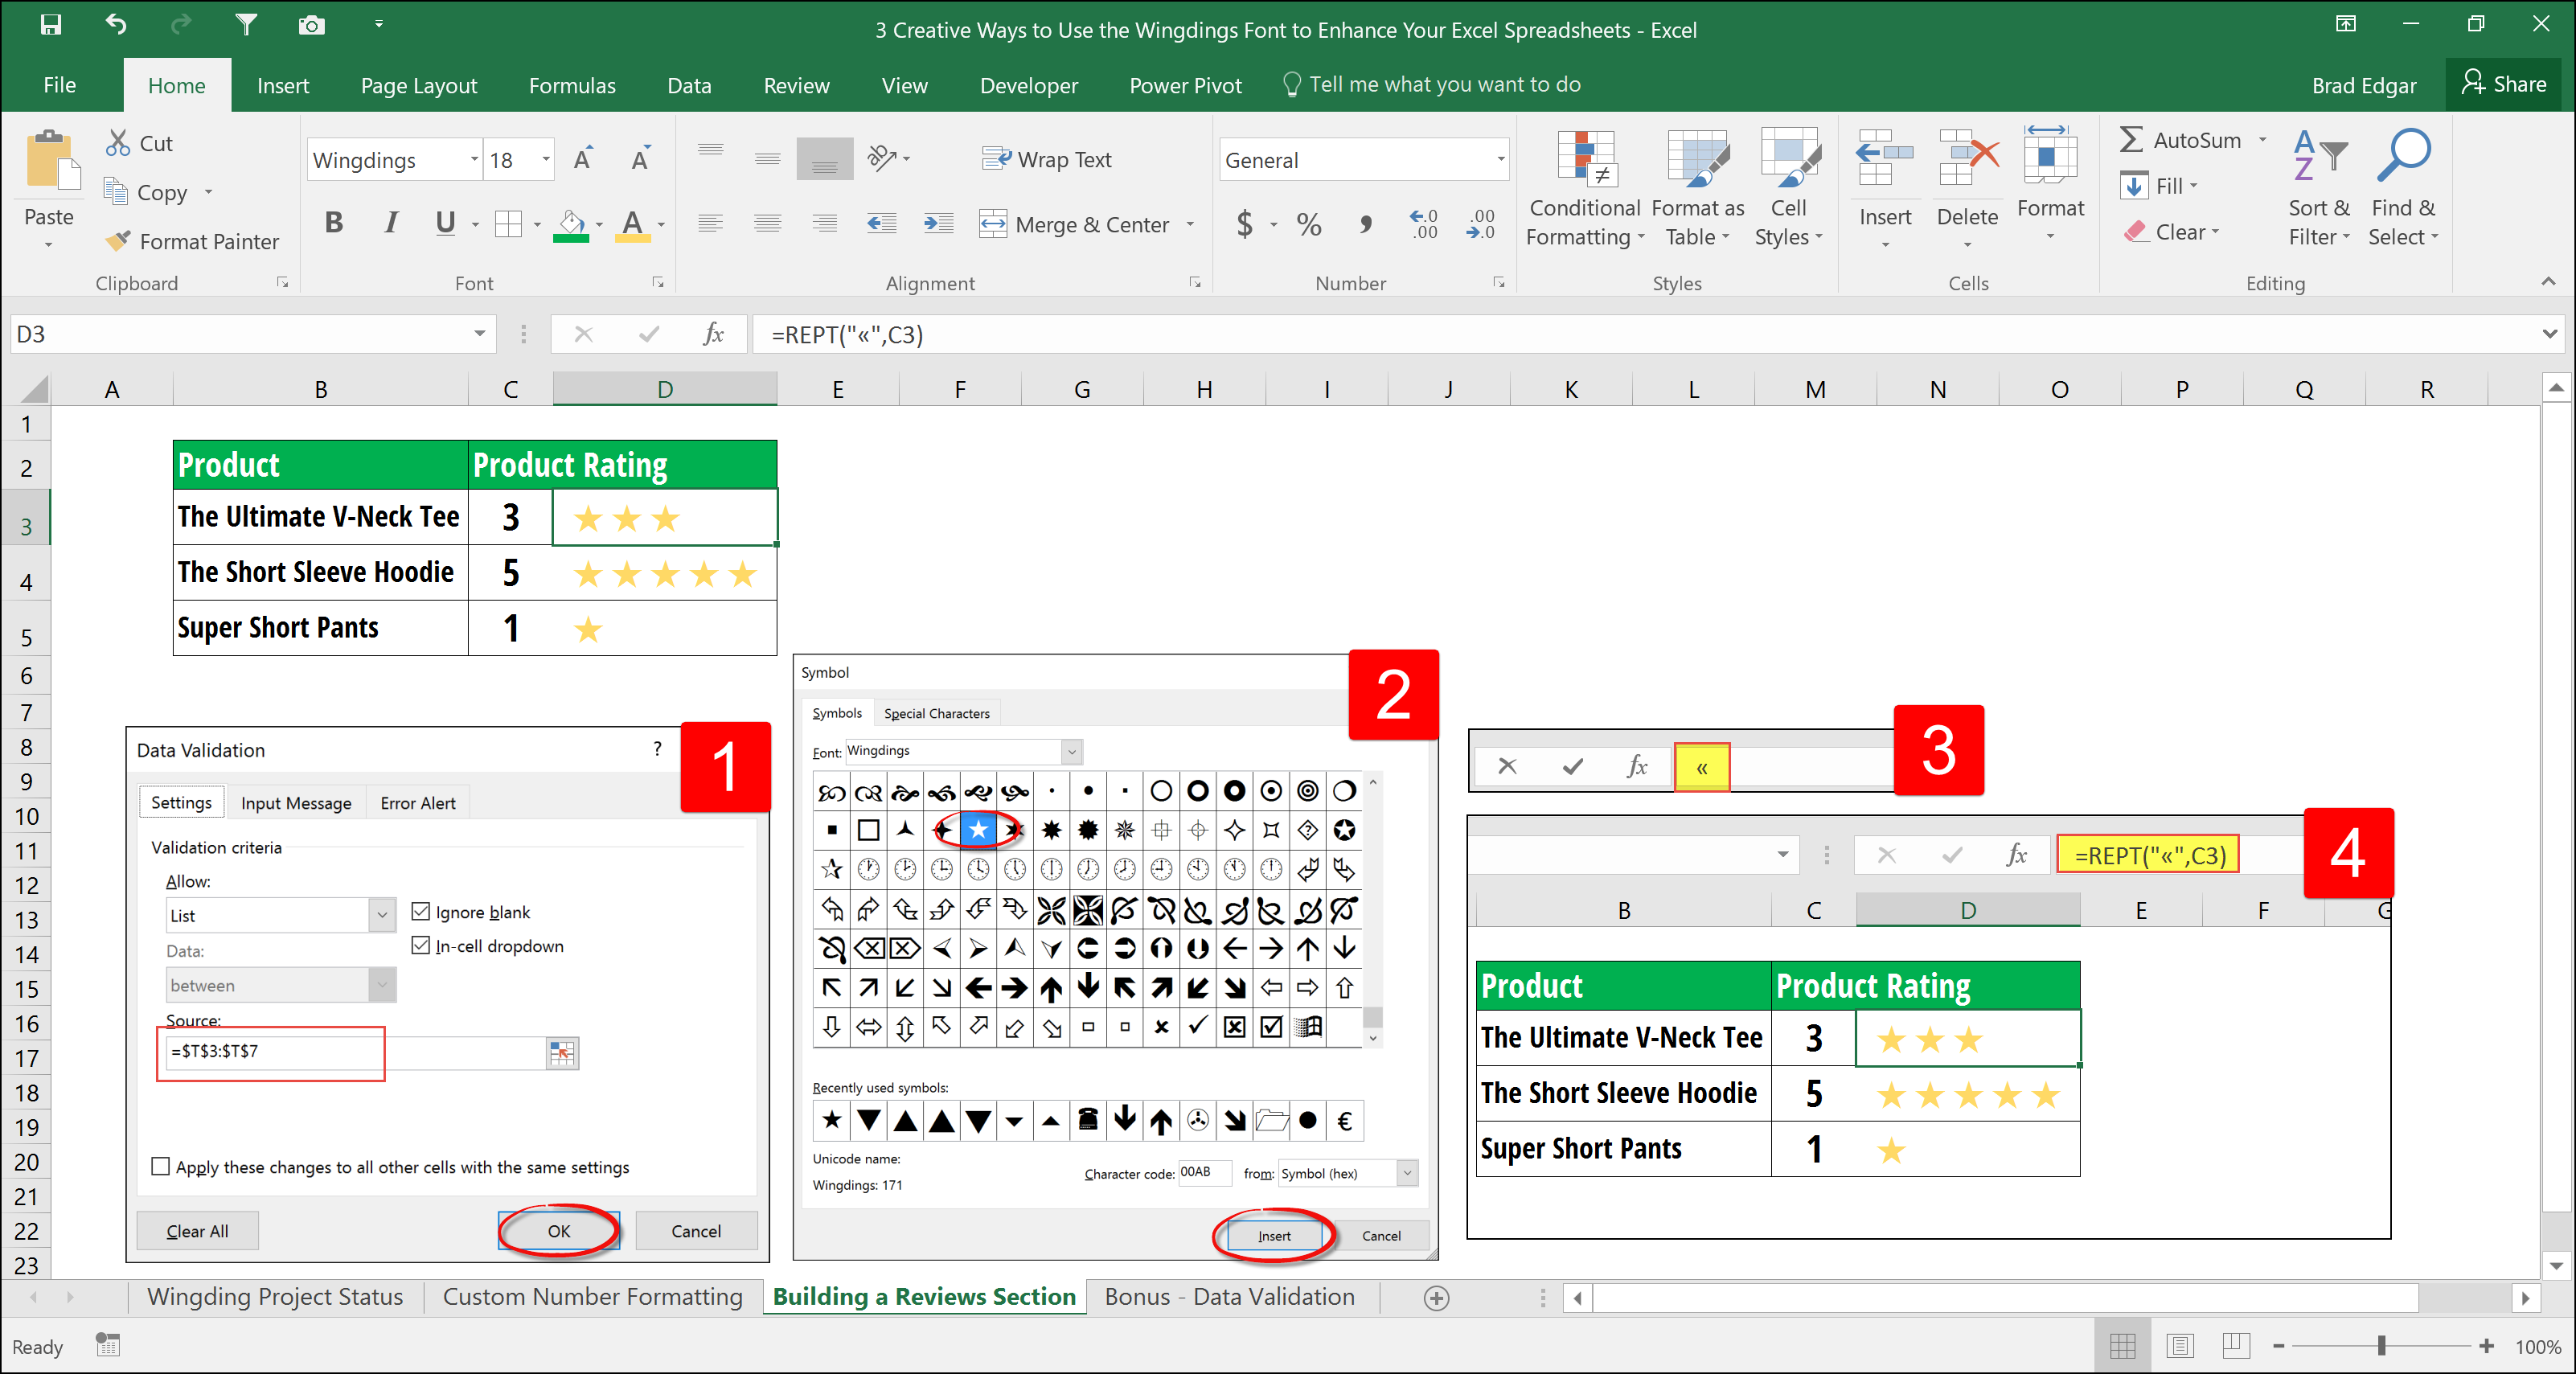Click the Share button
The height and width of the screenshot is (1374, 2576).
(2503, 84)
